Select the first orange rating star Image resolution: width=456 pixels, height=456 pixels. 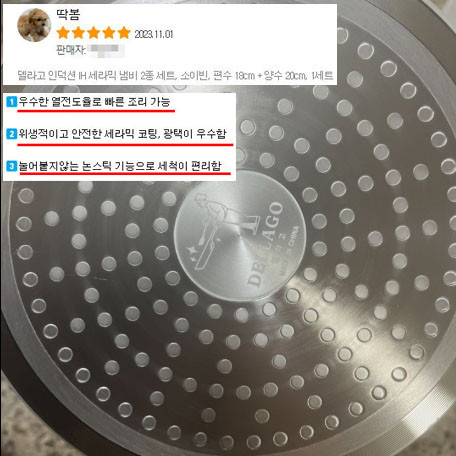pyautogui.click(x=63, y=33)
